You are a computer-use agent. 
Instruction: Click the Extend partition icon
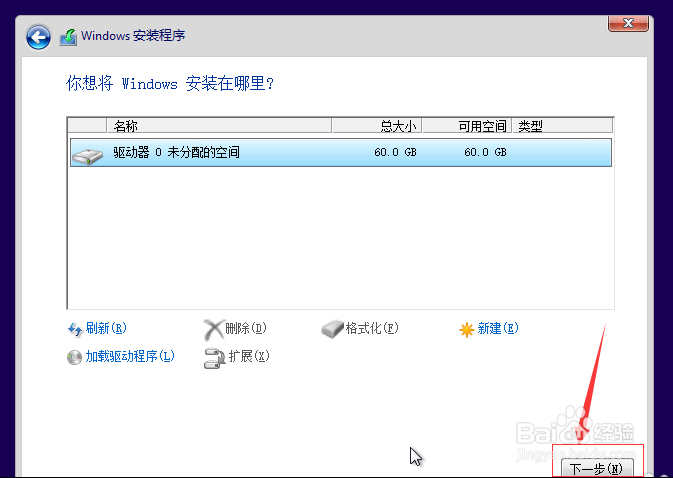214,358
